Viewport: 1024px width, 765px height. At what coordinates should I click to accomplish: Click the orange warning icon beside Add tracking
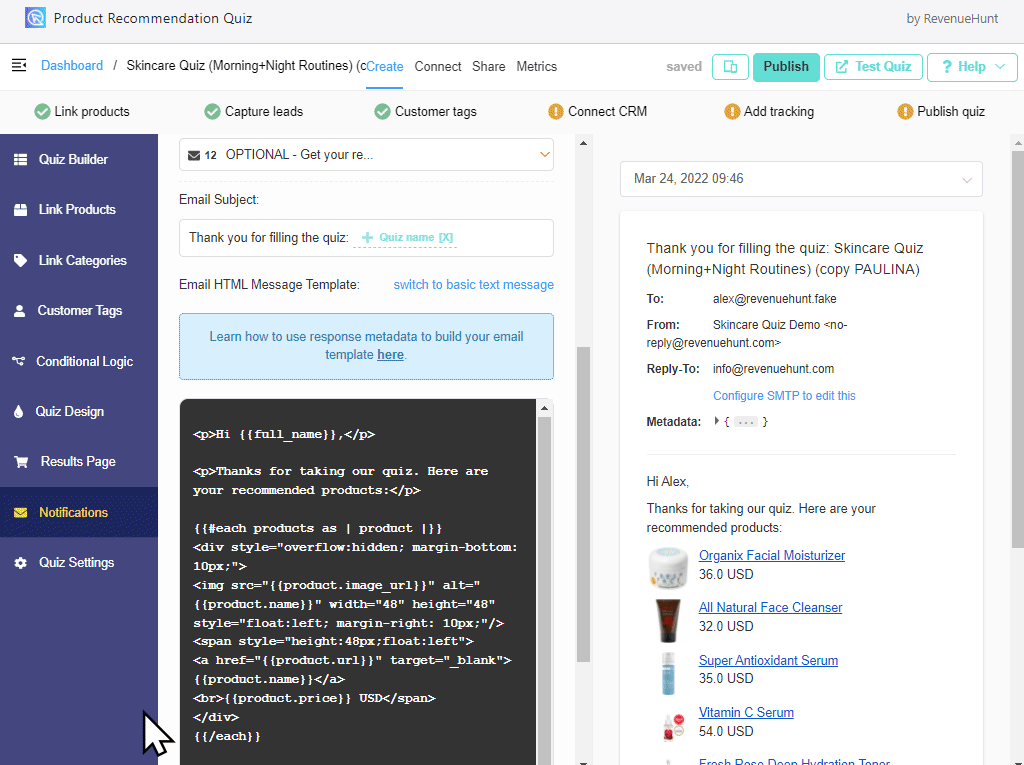732,112
